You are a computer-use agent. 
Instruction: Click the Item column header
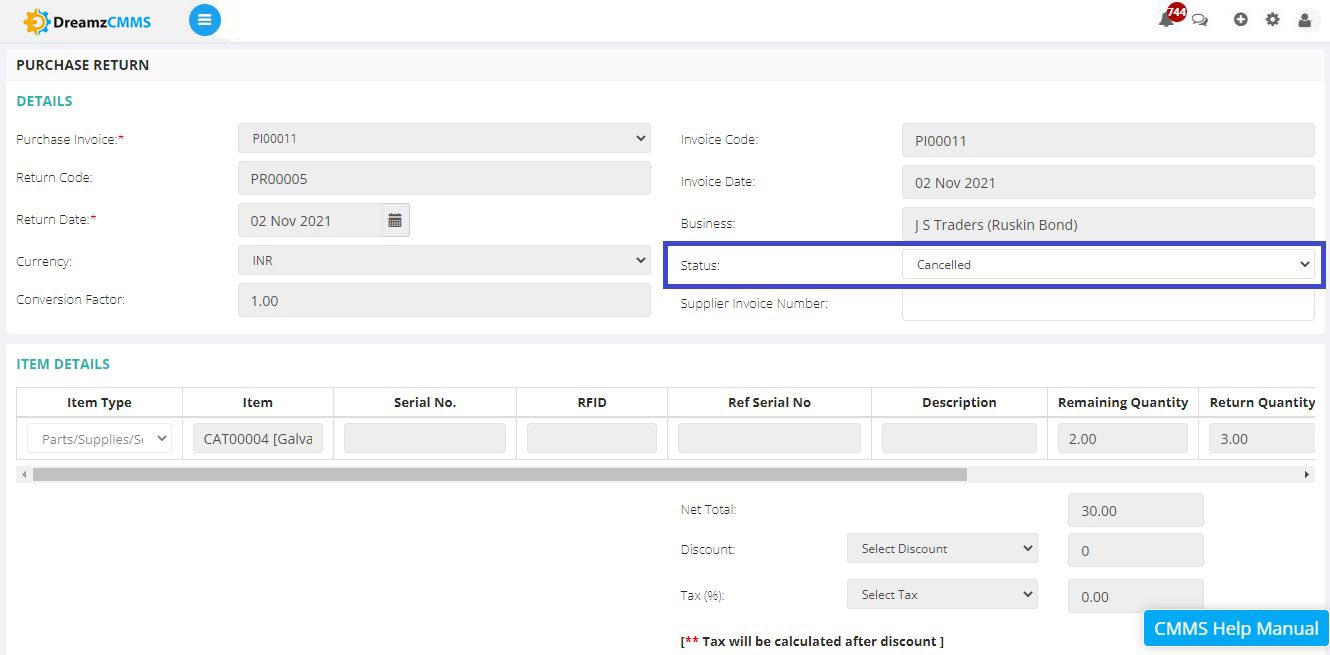(x=258, y=402)
